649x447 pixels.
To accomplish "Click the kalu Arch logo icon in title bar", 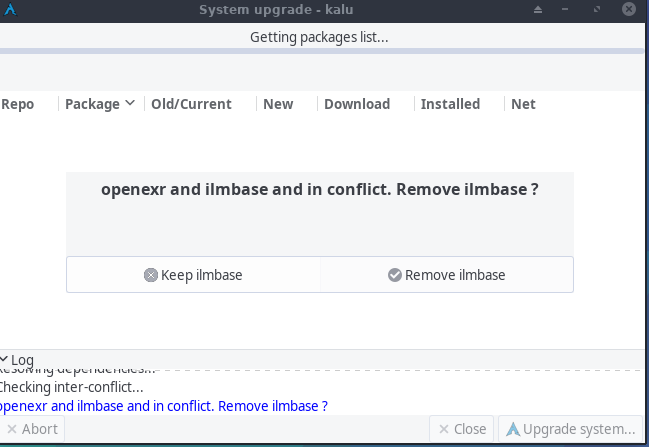I will 10,10.
